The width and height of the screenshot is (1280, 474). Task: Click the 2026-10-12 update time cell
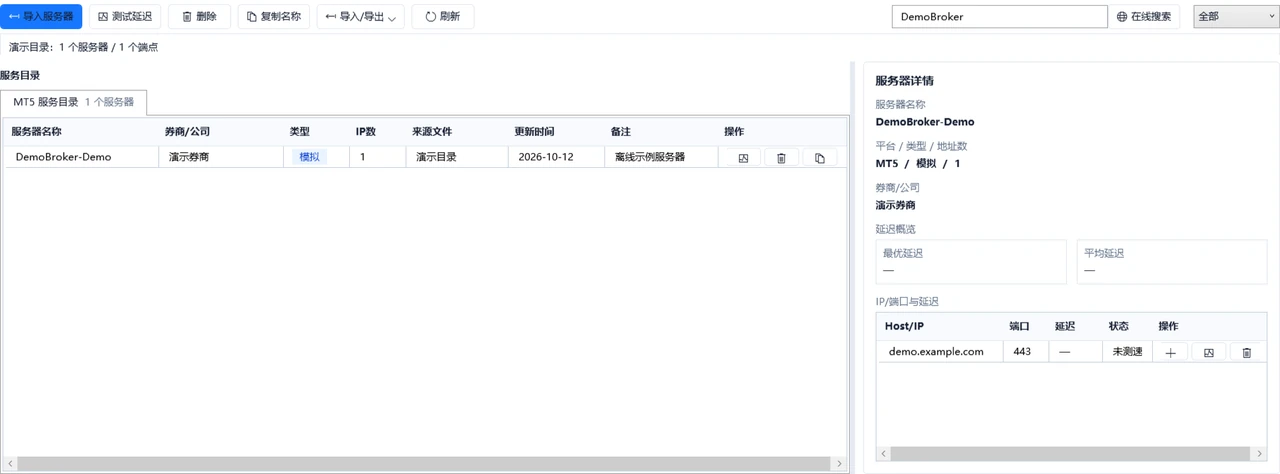pyautogui.click(x=556, y=157)
